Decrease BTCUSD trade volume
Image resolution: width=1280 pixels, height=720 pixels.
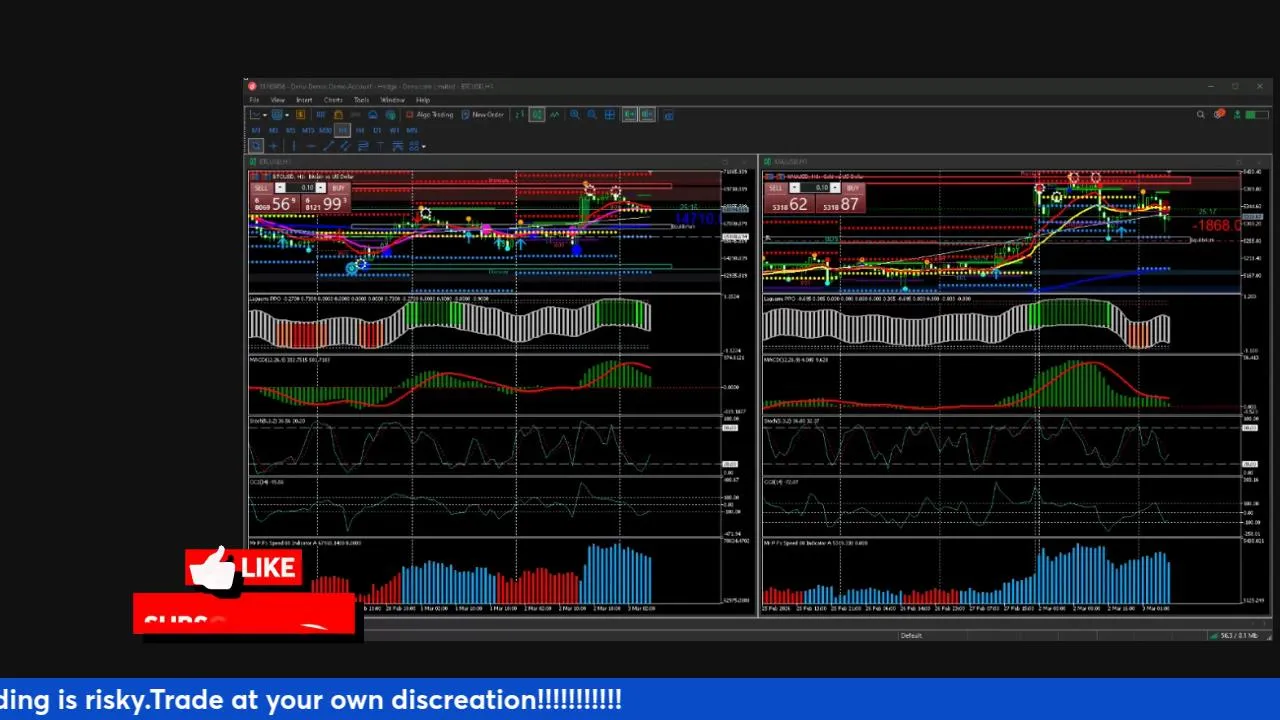(x=280, y=187)
